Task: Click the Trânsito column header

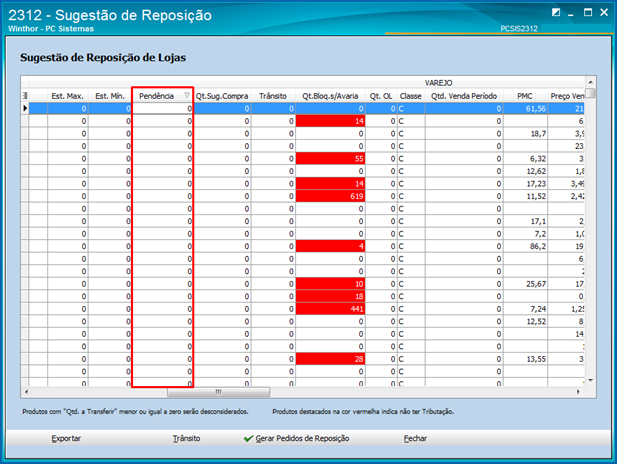Action: coord(273,96)
